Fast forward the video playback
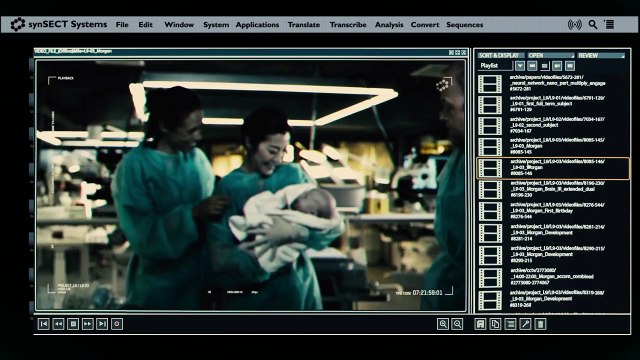The image size is (640, 360). (x=88, y=324)
